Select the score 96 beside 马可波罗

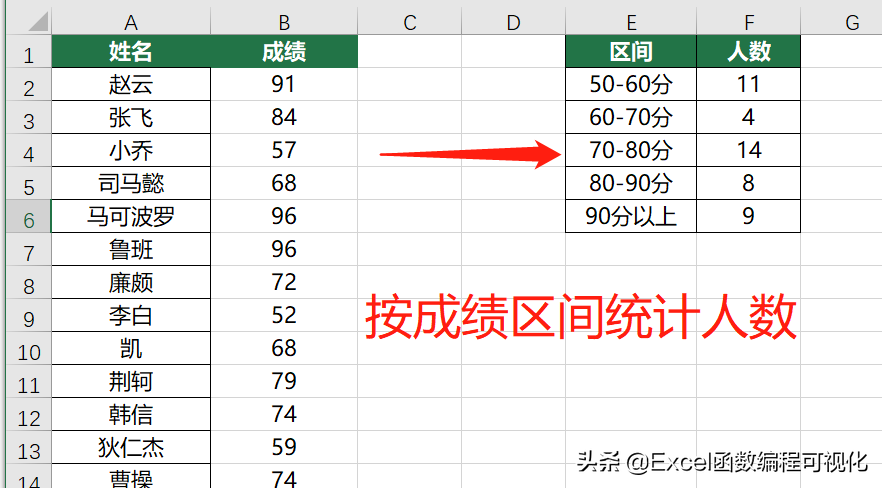pyautogui.click(x=284, y=216)
